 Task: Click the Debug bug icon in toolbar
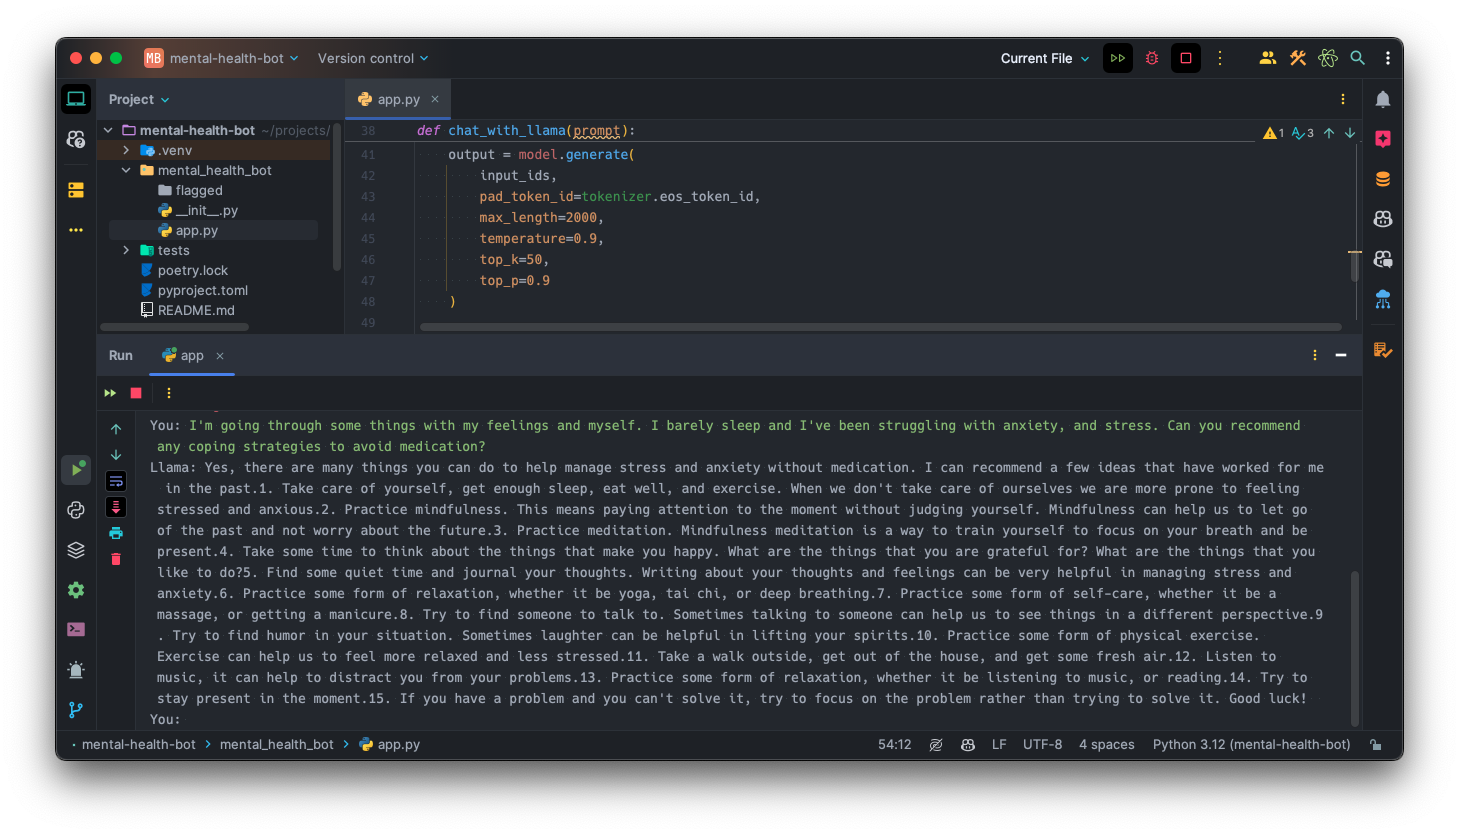tap(1152, 58)
